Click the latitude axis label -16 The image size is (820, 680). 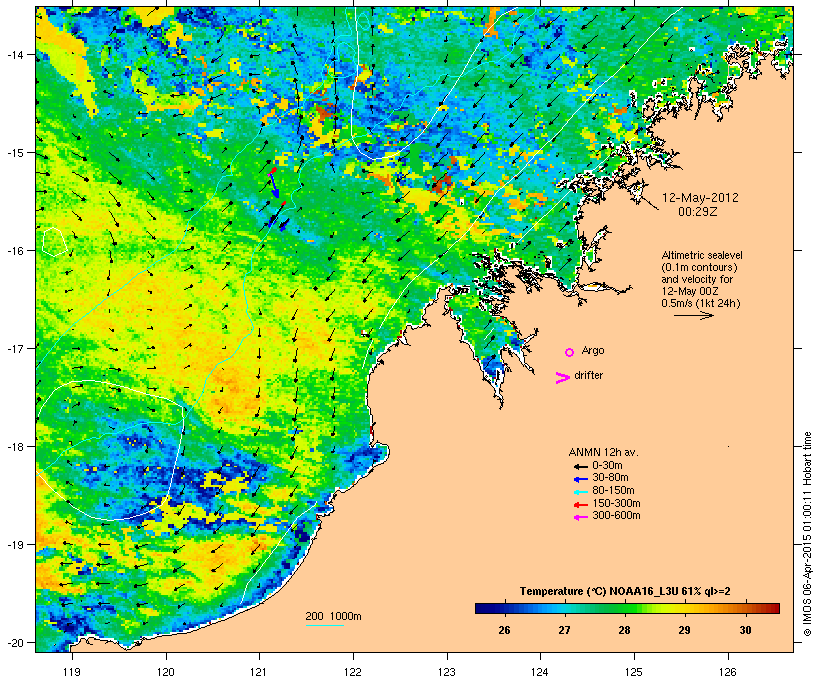point(14,251)
